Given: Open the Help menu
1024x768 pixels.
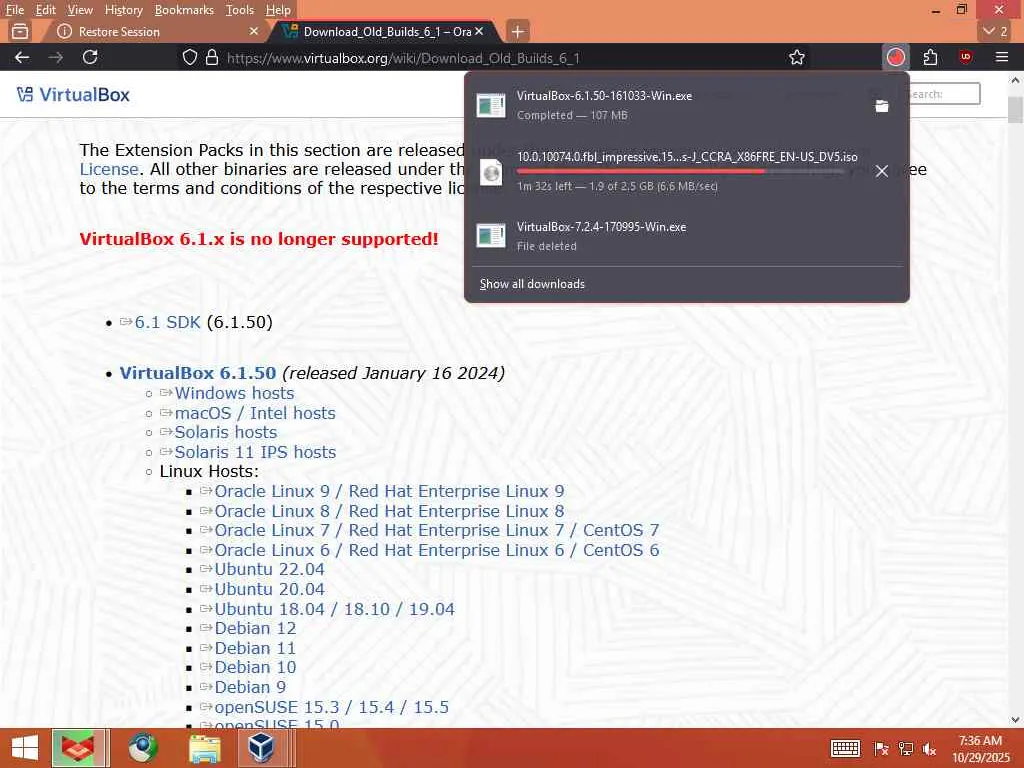Looking at the screenshot, I should (x=278, y=10).
